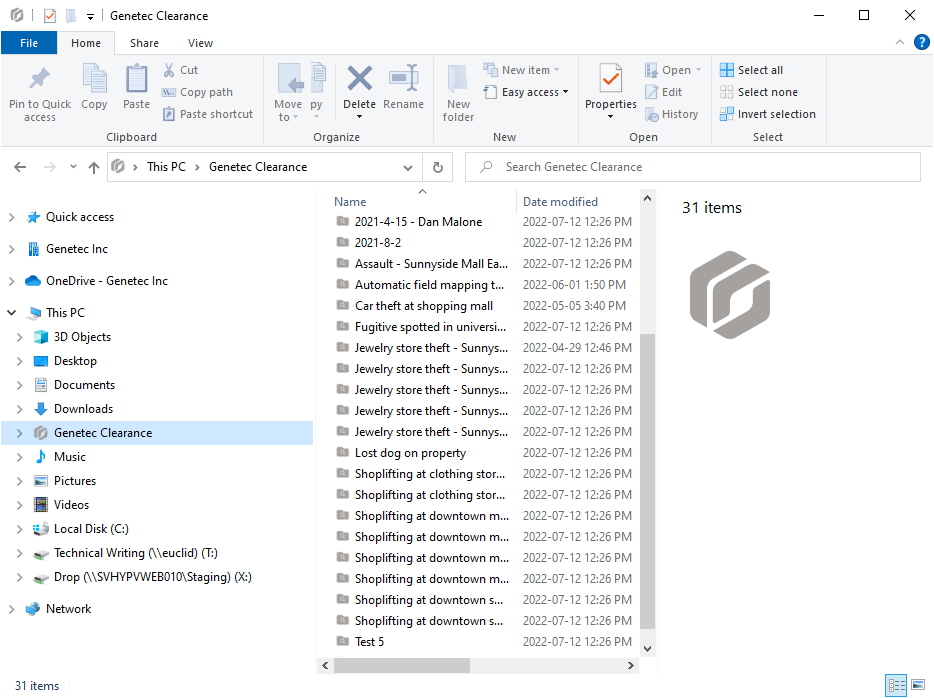Select 'Lost dog on property' folder
Image resolution: width=934 pixels, height=698 pixels.
point(410,453)
